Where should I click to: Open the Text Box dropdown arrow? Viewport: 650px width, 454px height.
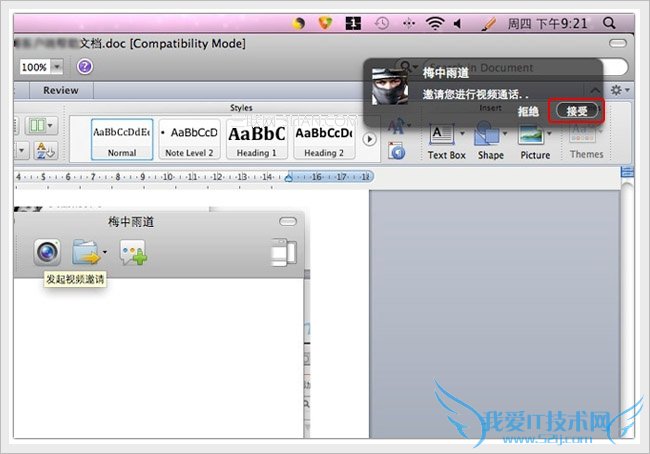pyautogui.click(x=463, y=134)
